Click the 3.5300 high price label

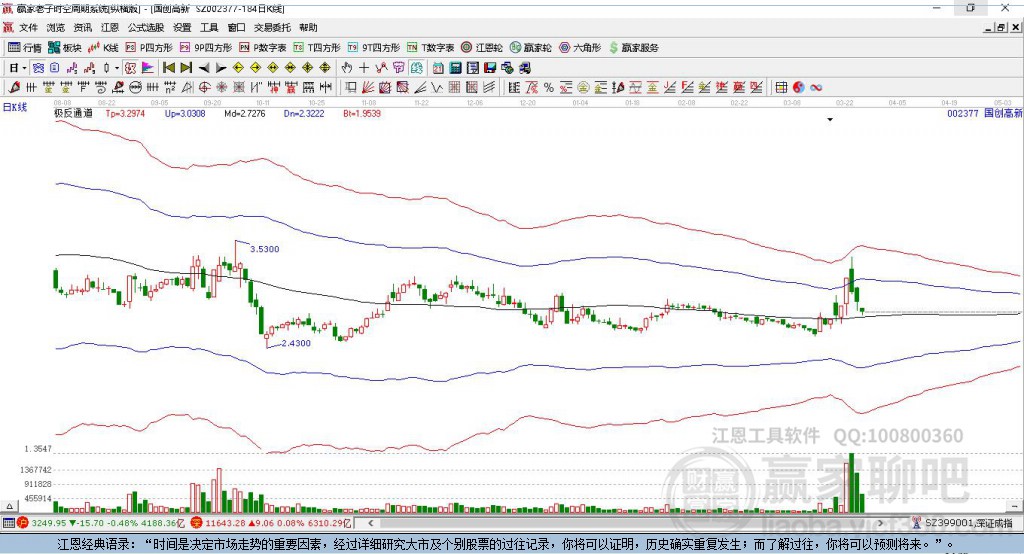[x=264, y=249]
